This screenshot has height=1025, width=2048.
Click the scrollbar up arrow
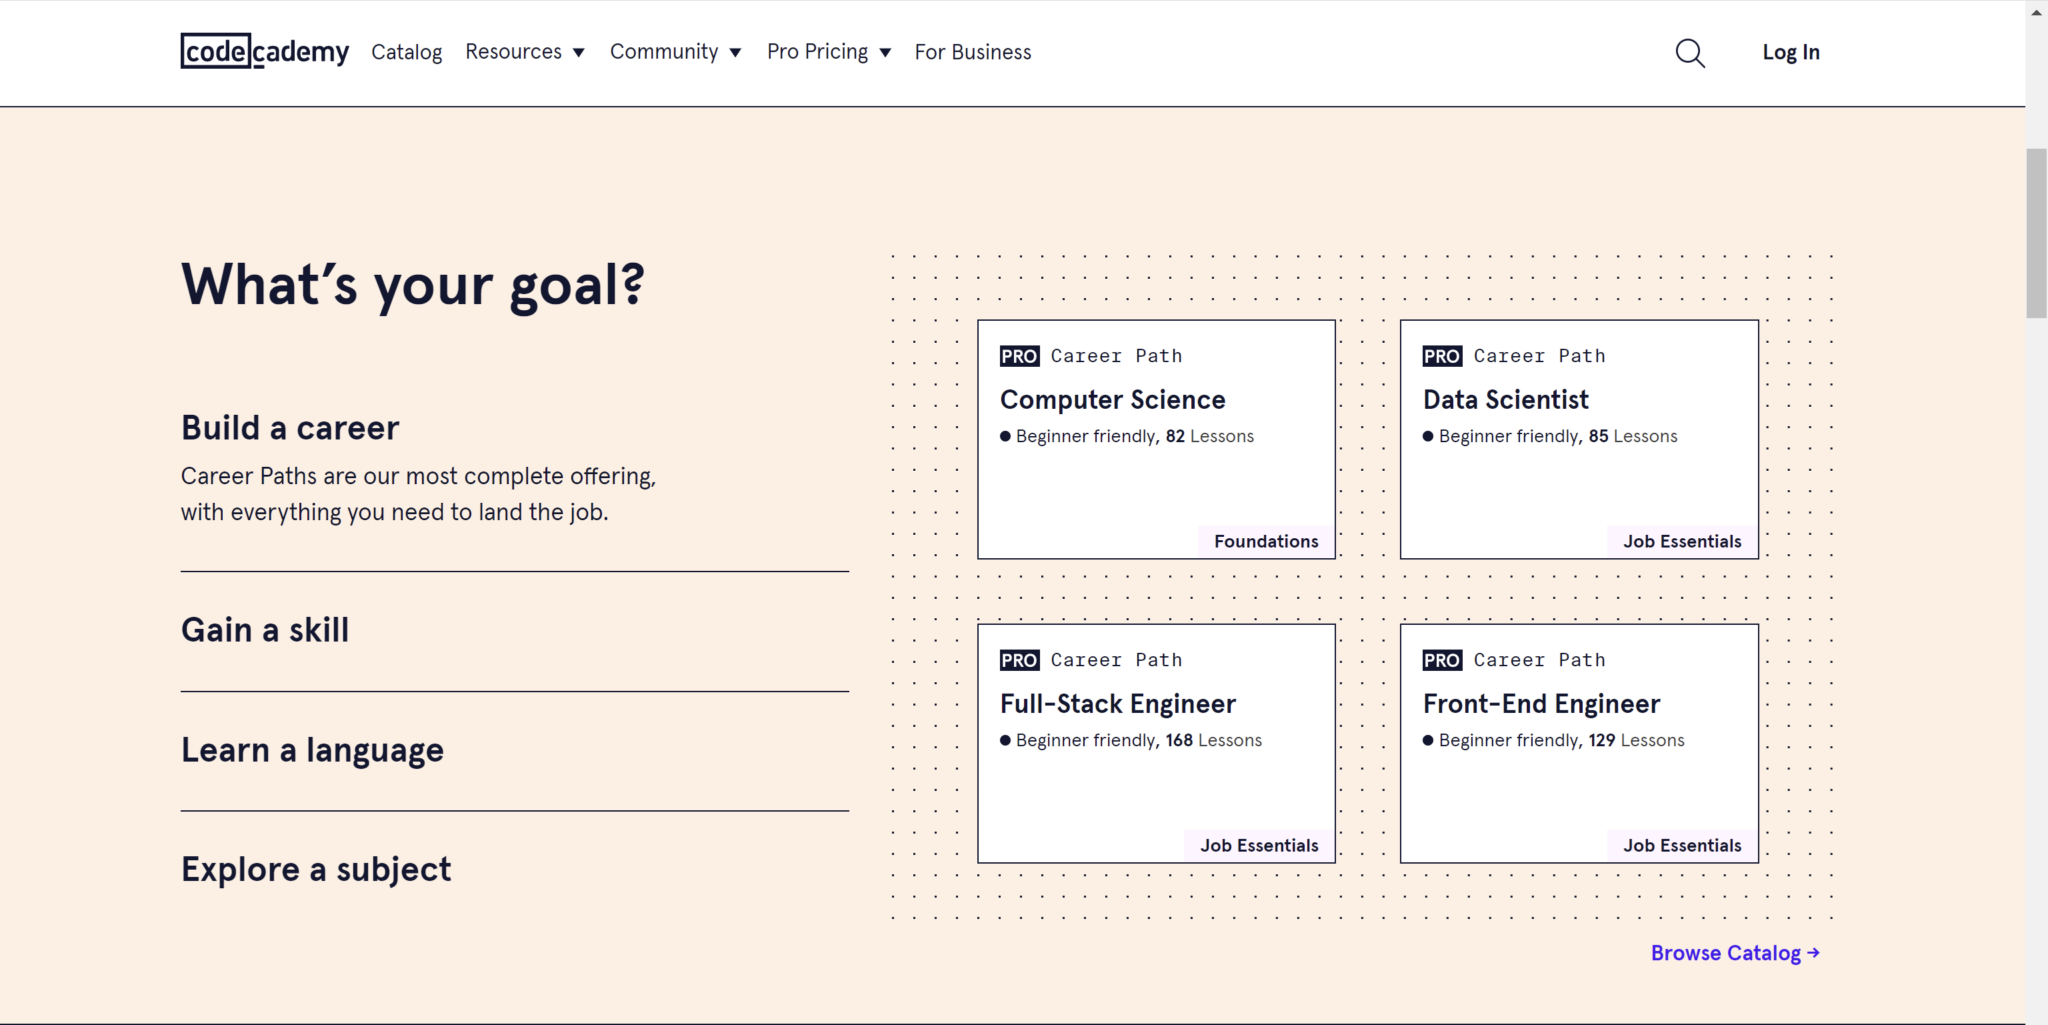click(x=2036, y=12)
